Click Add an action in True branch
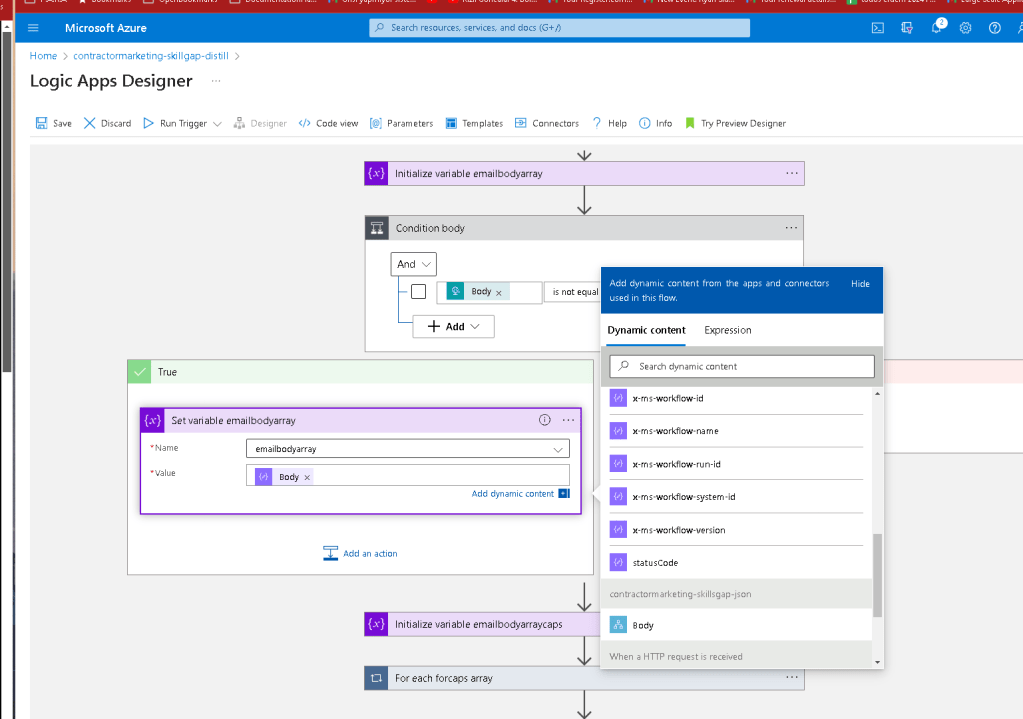 tap(360, 553)
